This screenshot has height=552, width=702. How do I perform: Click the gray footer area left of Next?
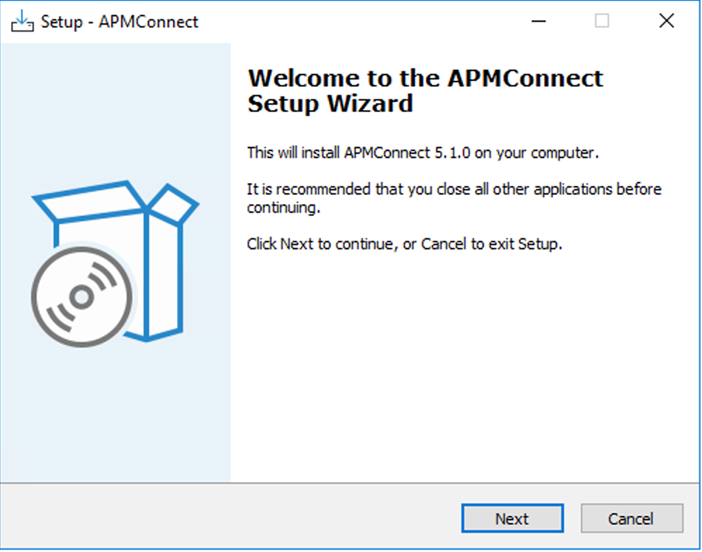click(231, 517)
